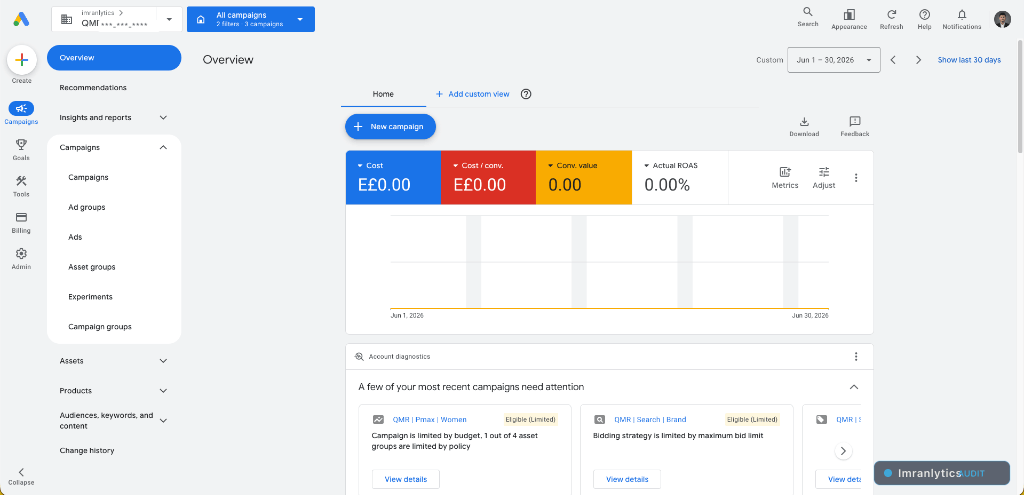Click the Google Ads logo
Screen dimensions: 1024x495
click(x=21, y=20)
